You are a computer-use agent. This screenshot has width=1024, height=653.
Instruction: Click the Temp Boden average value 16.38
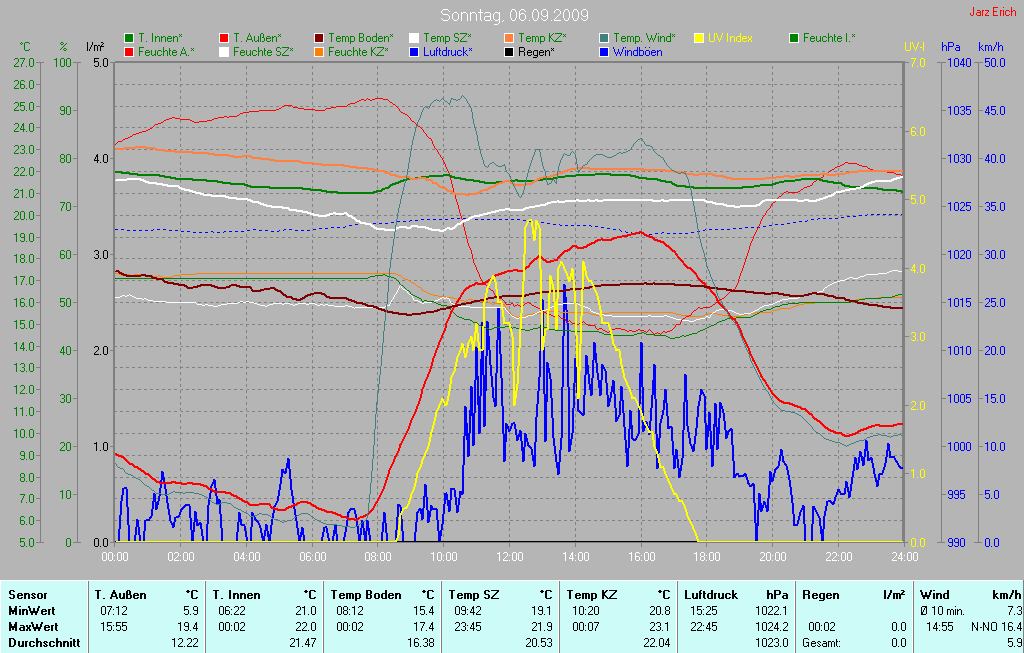point(420,643)
